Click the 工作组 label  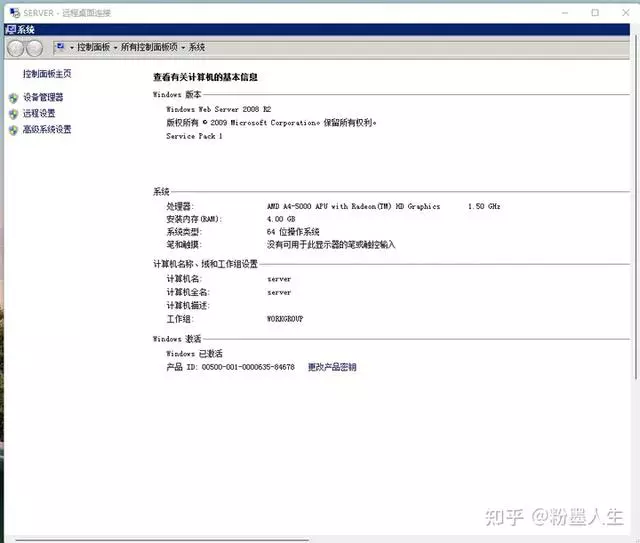click(x=180, y=319)
